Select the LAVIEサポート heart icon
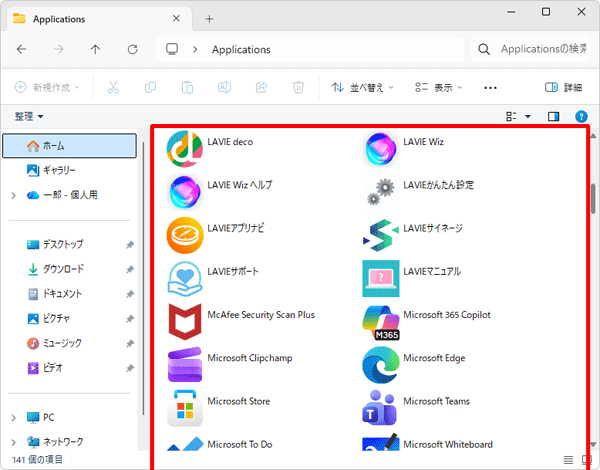 (x=184, y=278)
